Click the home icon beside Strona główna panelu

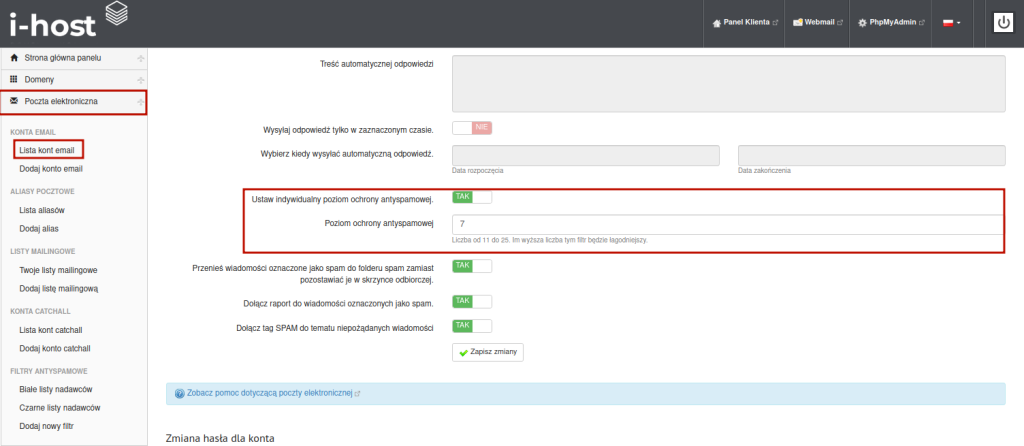pos(14,58)
